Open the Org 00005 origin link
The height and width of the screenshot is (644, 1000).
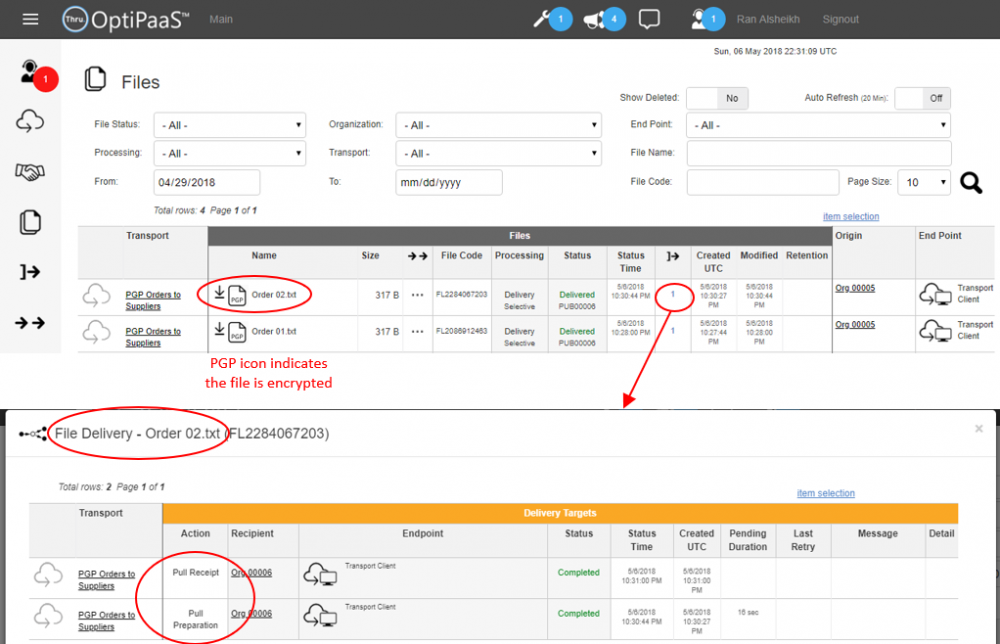point(855,288)
